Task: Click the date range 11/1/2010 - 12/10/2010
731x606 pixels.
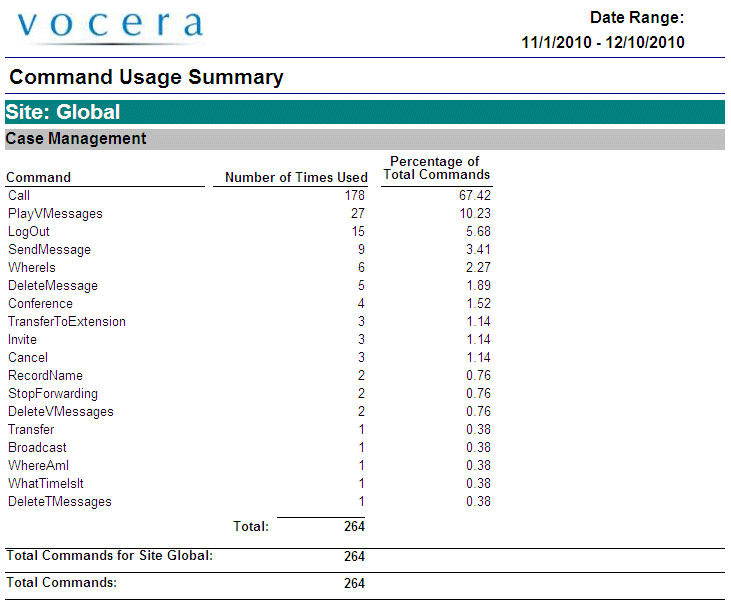Action: click(603, 43)
